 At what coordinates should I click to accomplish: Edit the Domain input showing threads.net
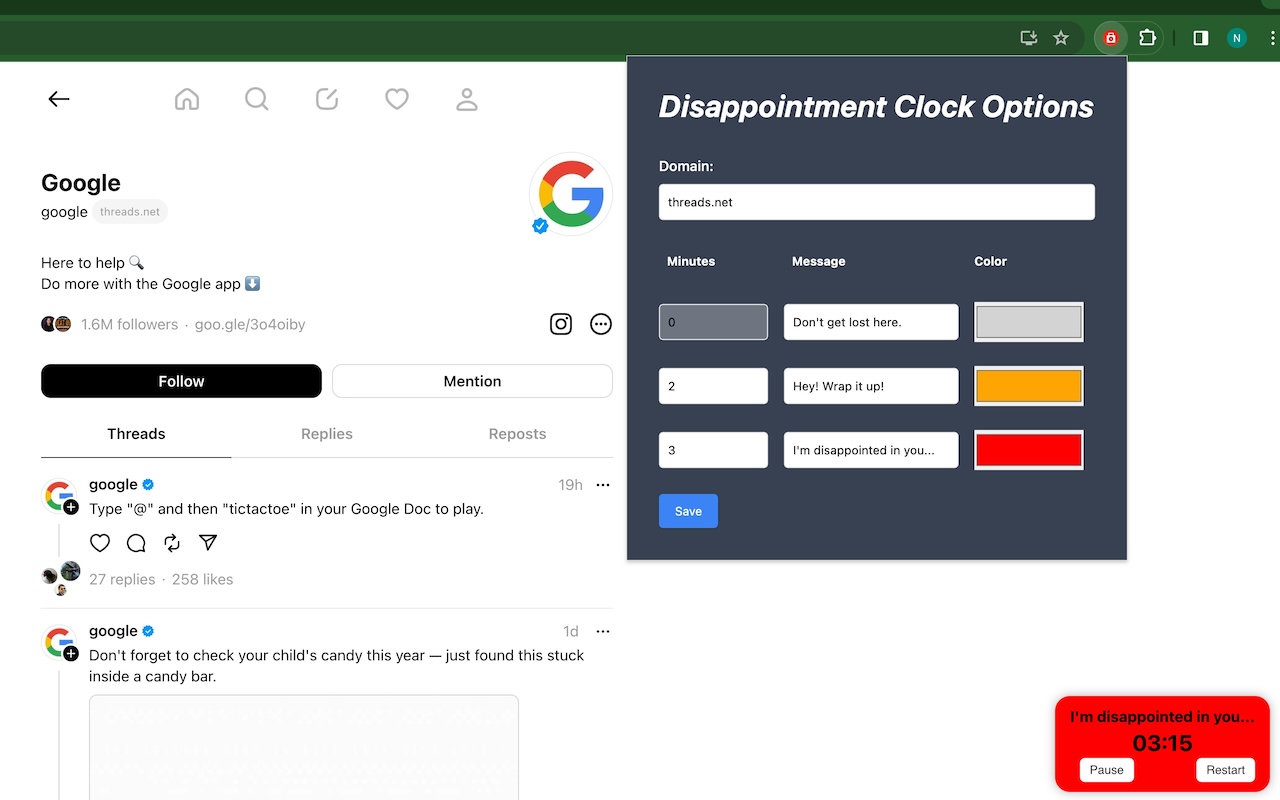click(x=876, y=201)
